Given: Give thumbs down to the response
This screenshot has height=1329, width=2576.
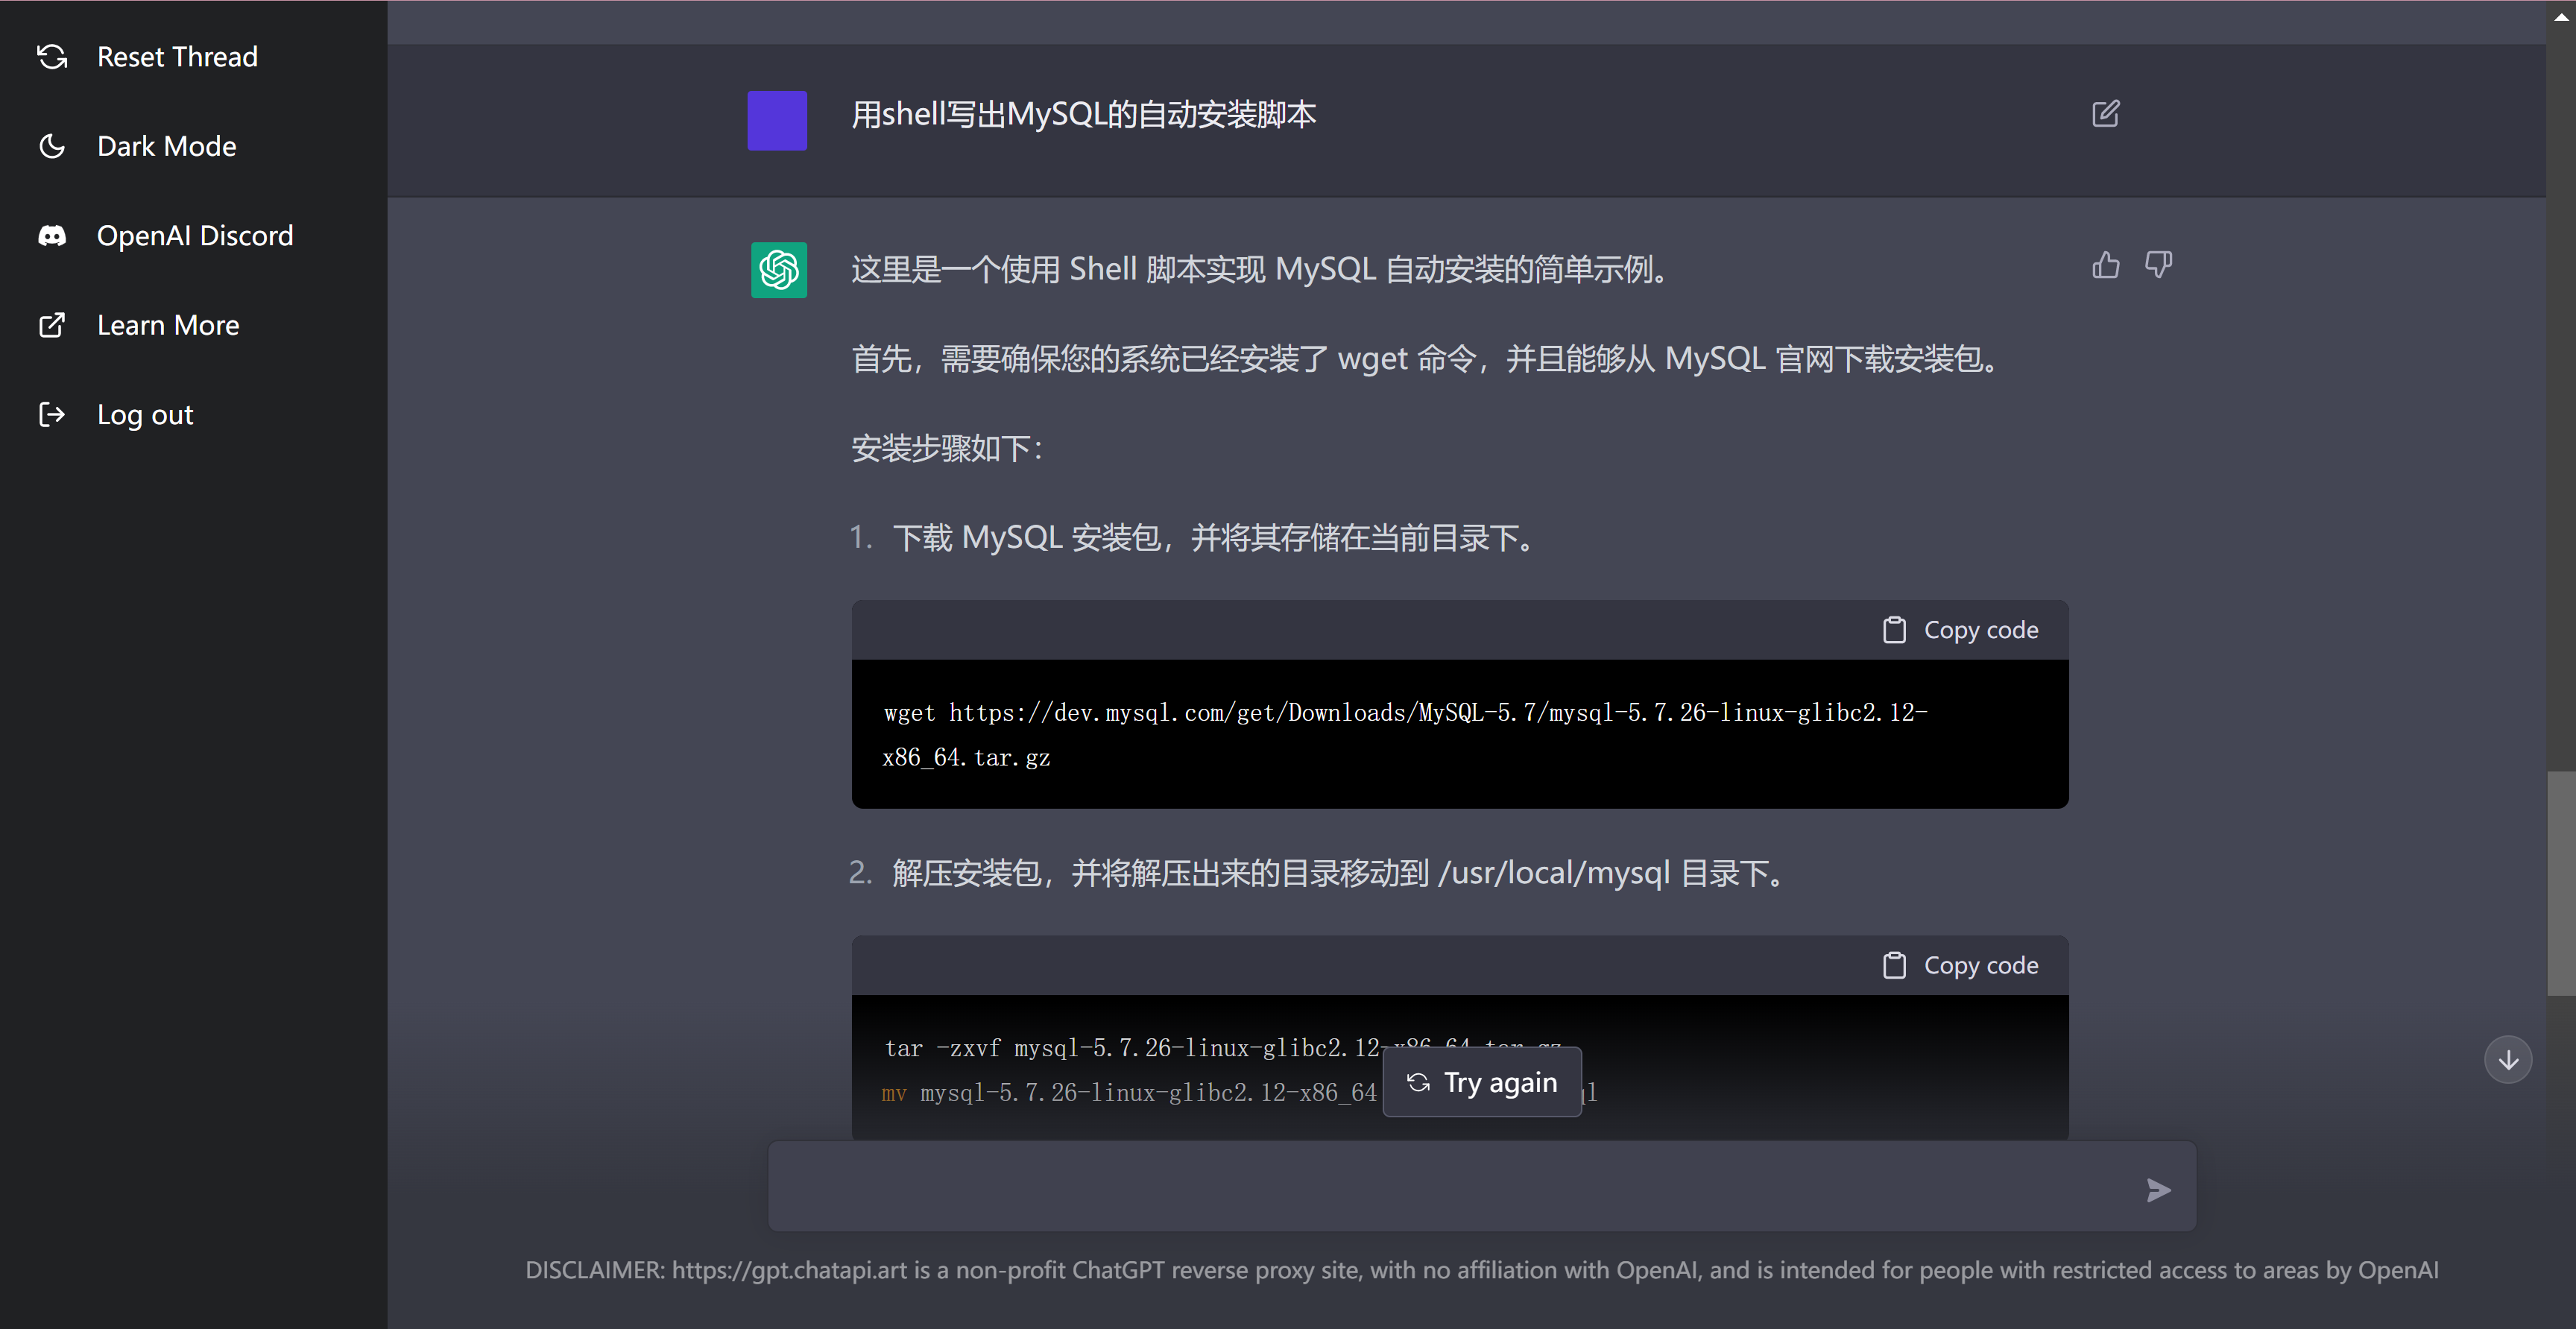Looking at the screenshot, I should pyautogui.click(x=2158, y=265).
